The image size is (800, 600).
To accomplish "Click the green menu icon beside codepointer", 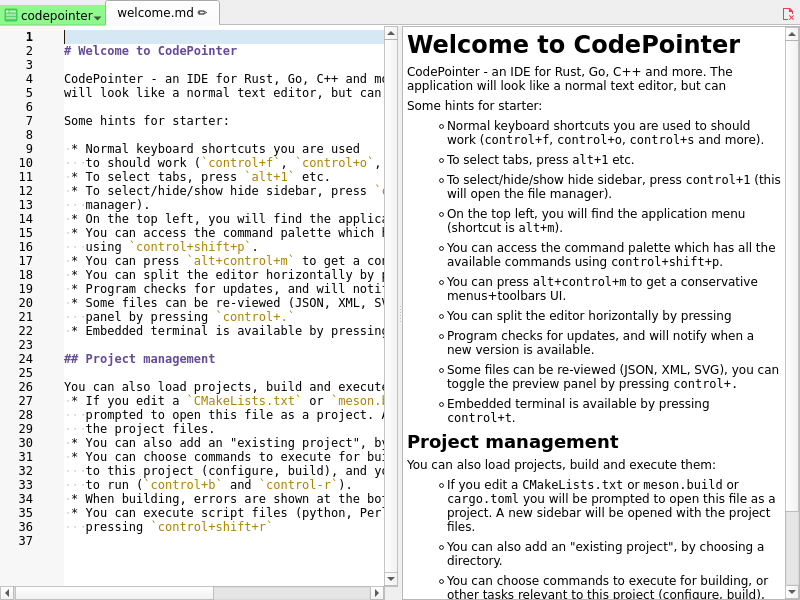I will coord(11,15).
